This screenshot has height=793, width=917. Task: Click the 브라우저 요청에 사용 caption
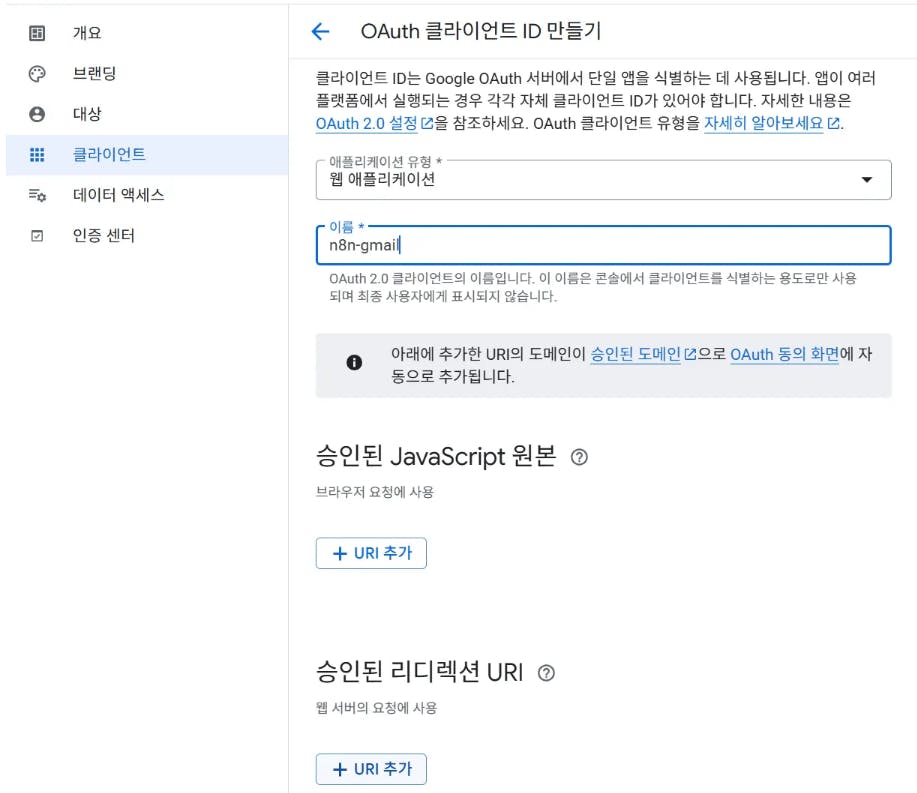click(375, 492)
